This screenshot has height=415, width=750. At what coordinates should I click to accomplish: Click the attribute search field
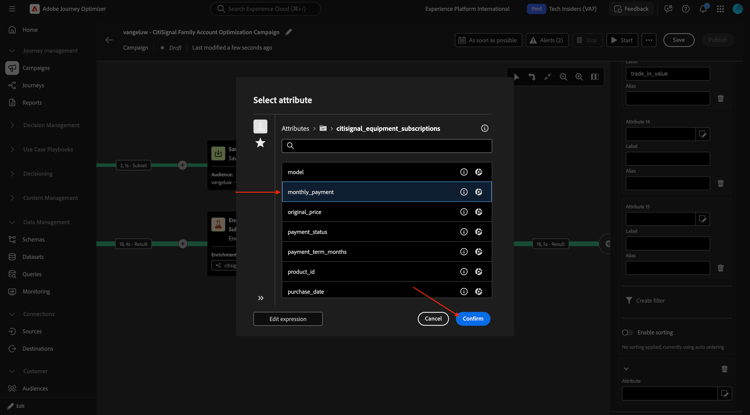(386, 146)
